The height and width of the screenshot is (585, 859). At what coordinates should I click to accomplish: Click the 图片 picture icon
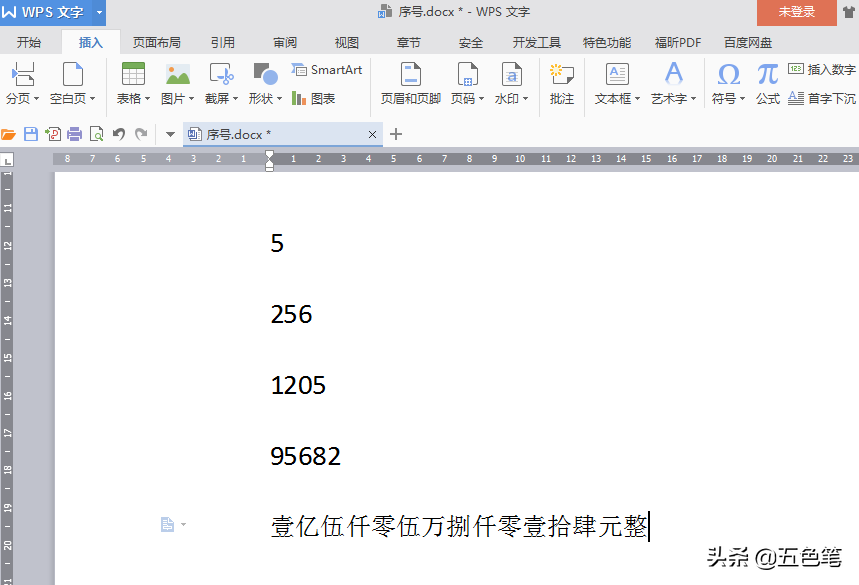click(x=177, y=74)
